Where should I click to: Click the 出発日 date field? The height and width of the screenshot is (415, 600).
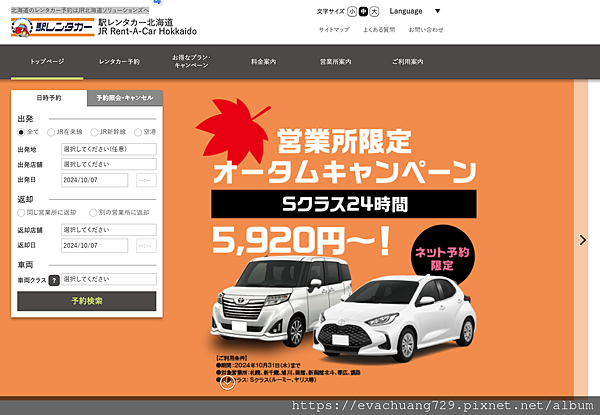[x=95, y=180]
